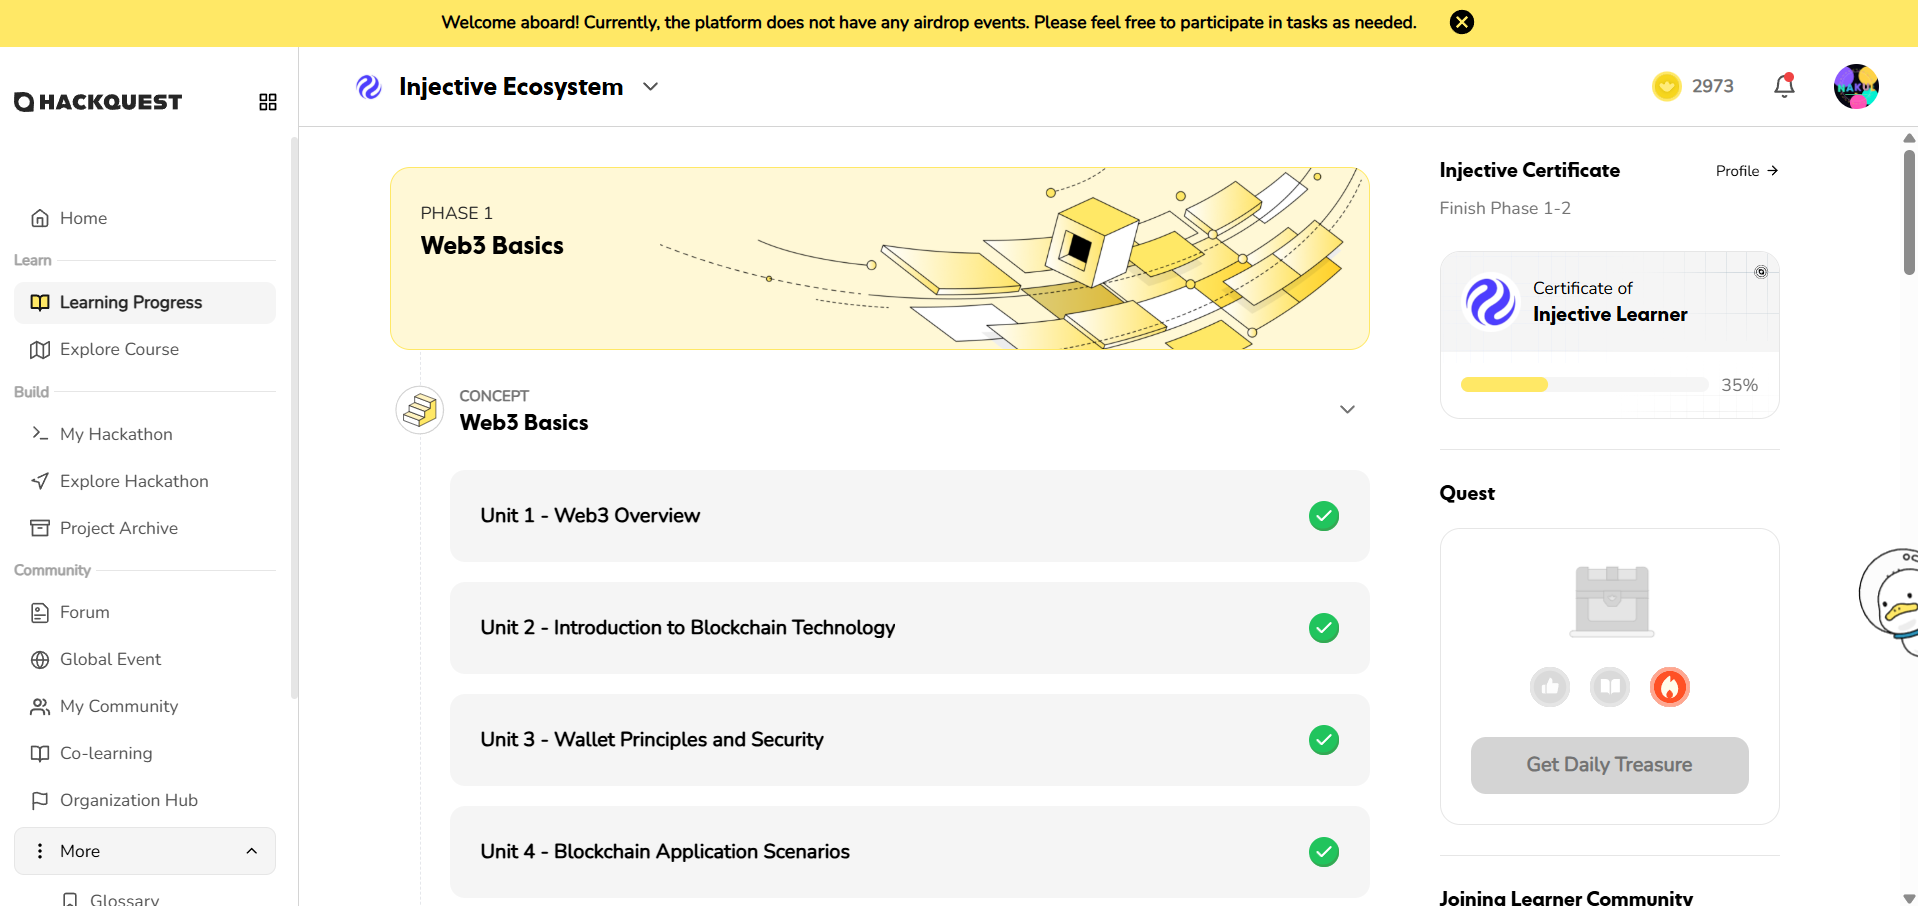Click the Co-learning book icon
Viewport: 1918px width, 906px height.
click(40, 753)
